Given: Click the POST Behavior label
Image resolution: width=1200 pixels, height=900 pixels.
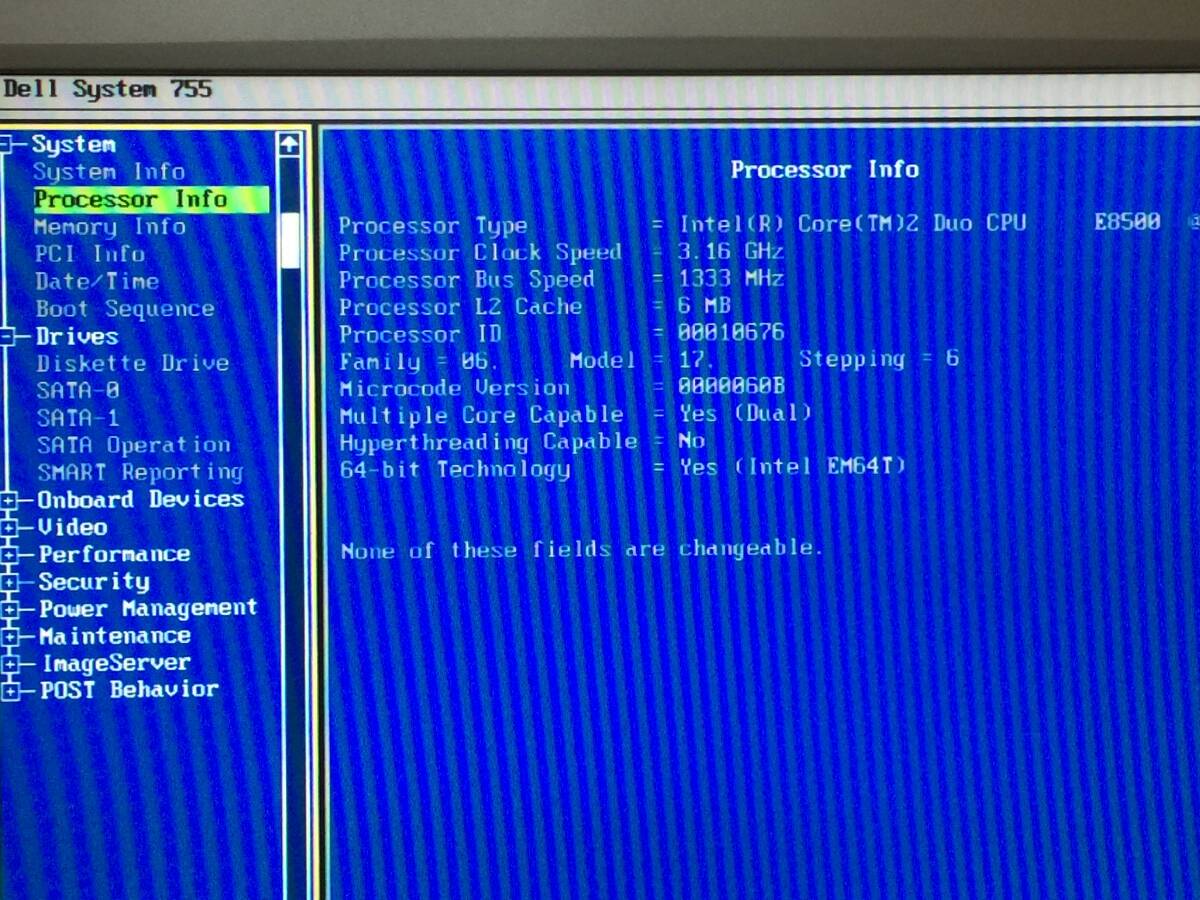Looking at the screenshot, I should click(129, 690).
